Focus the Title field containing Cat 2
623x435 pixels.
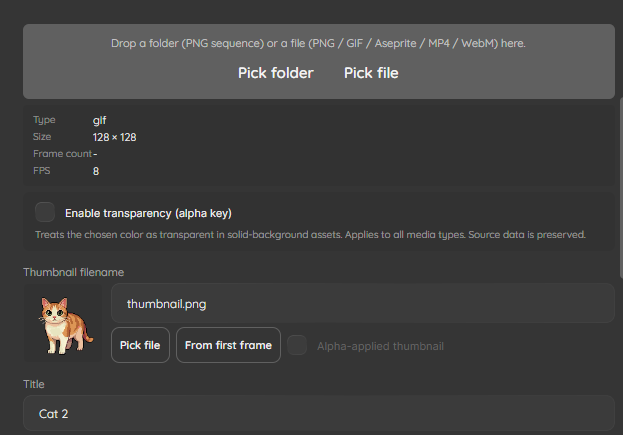click(x=319, y=414)
